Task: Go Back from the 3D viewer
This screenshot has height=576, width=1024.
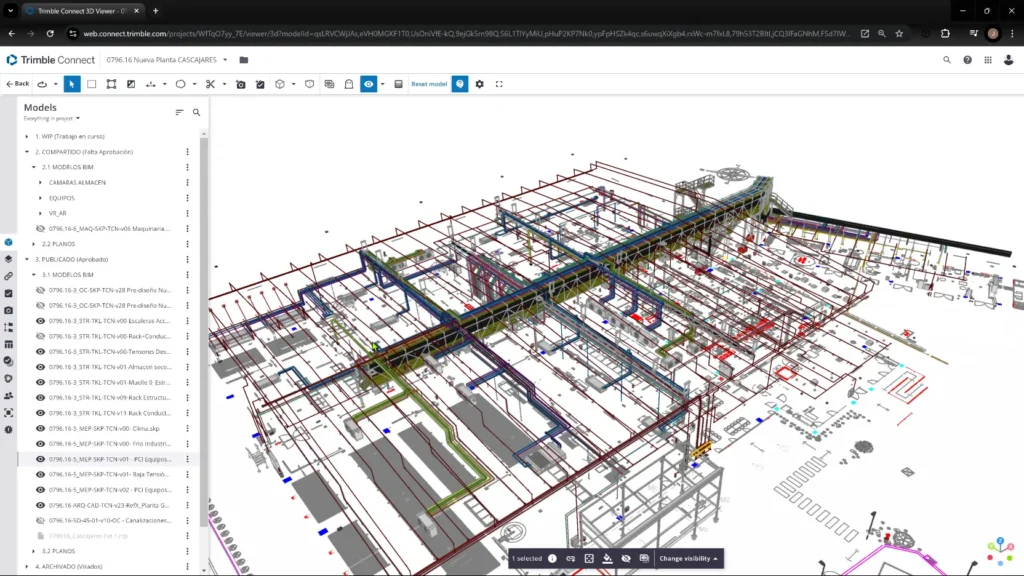Action: [18, 84]
